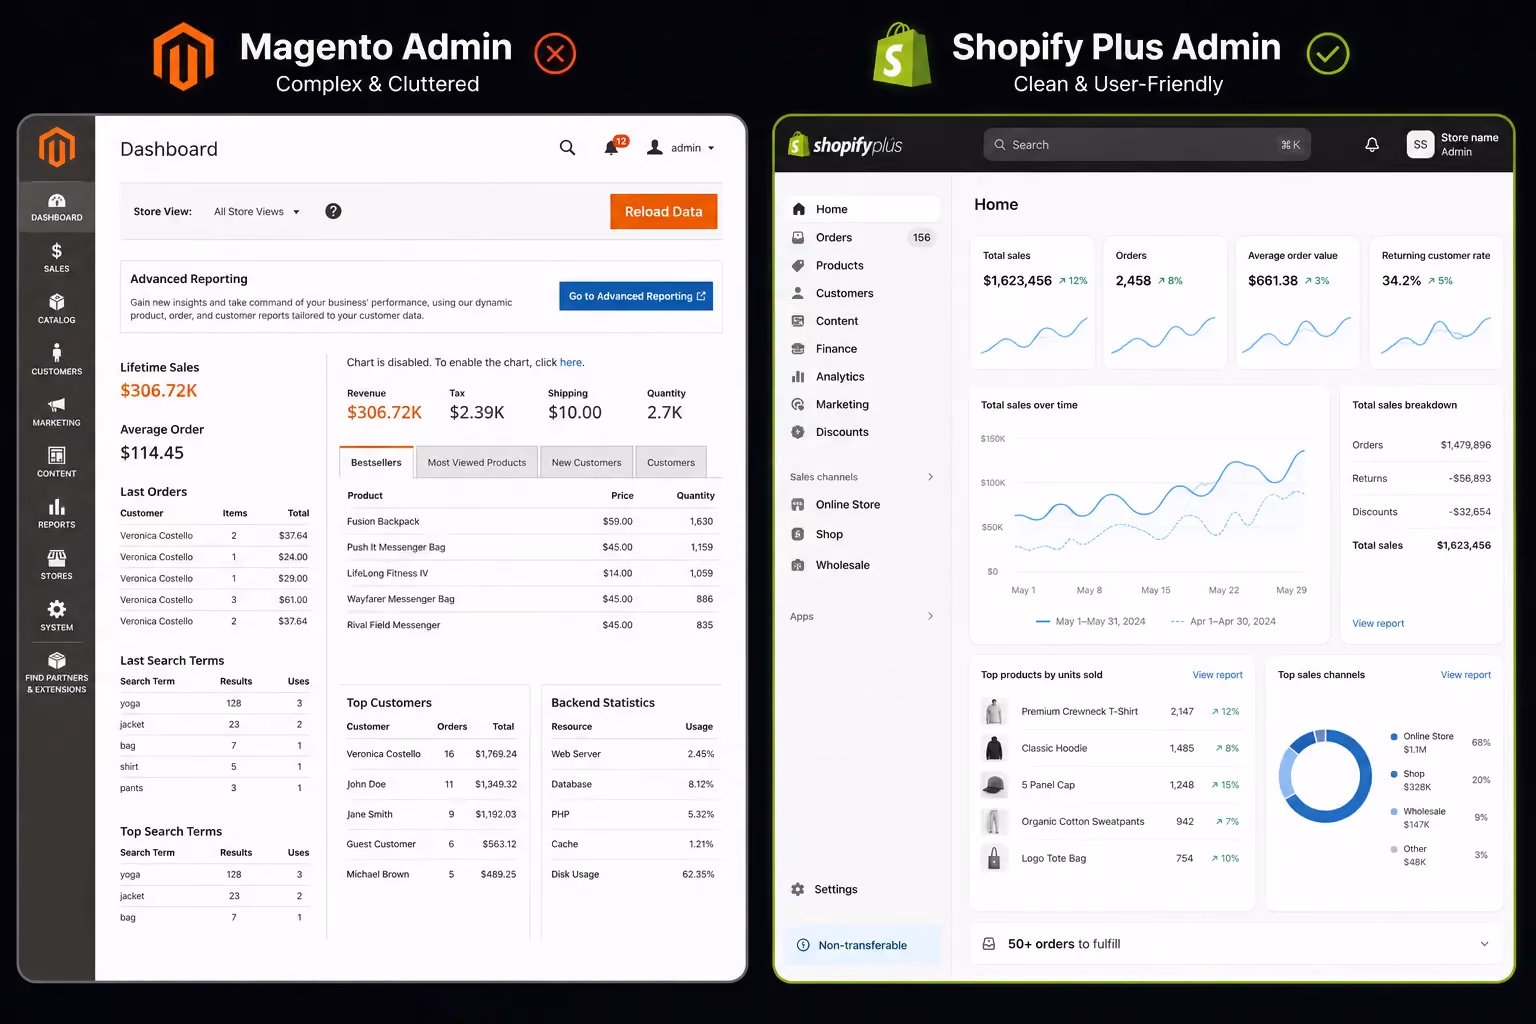The image size is (1536, 1024).
Task: Open the Magento admin account dropdown
Action: [681, 148]
